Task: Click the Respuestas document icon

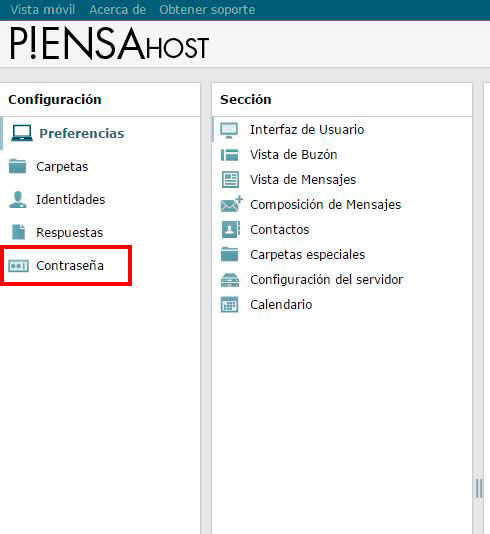Action: point(18,232)
